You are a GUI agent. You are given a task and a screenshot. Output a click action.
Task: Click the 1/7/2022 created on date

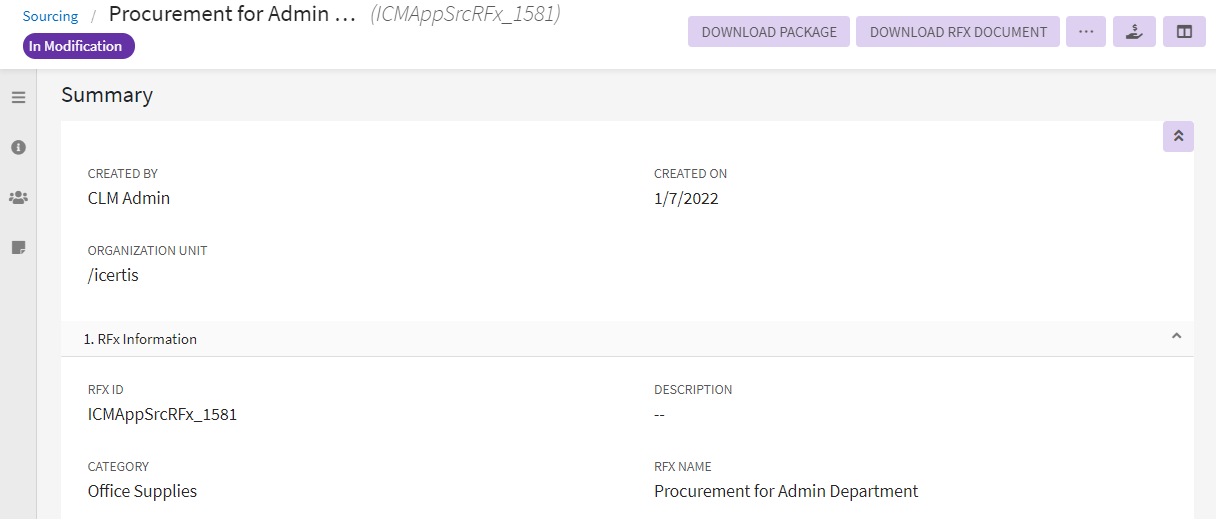point(686,198)
